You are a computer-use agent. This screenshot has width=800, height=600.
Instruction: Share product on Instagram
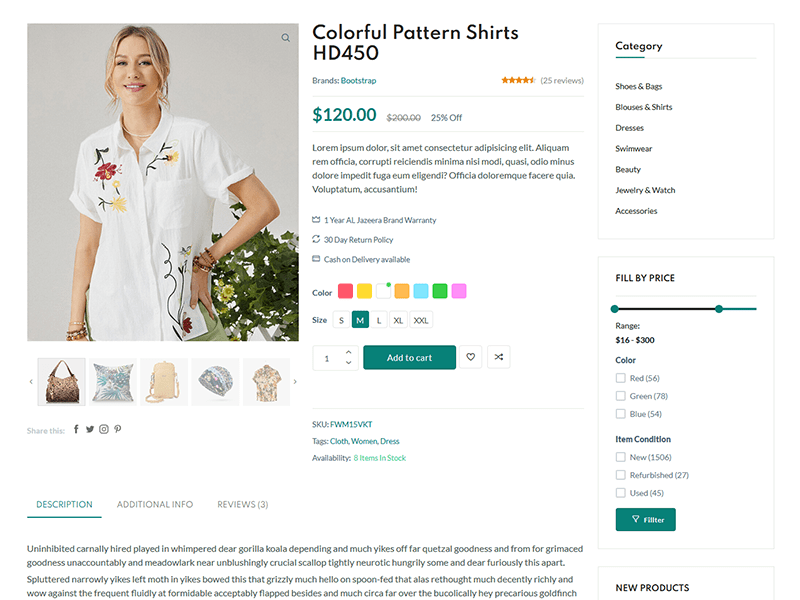104,429
